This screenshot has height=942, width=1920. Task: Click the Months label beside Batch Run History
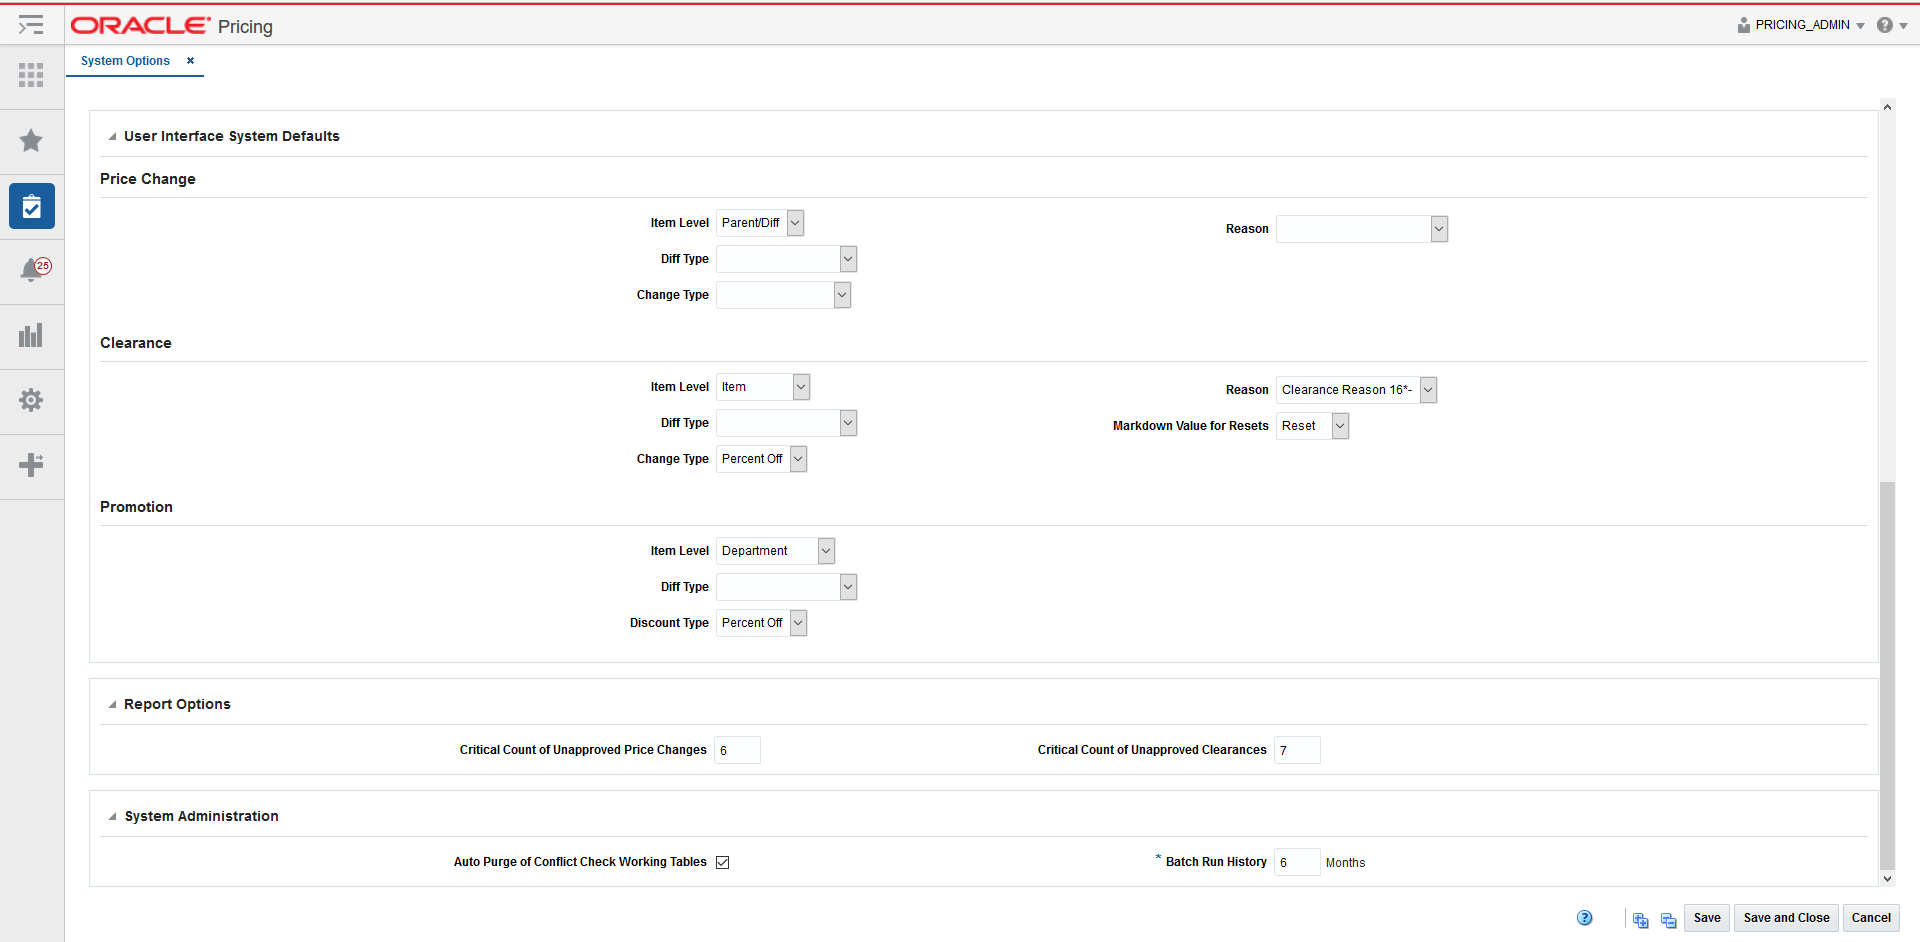[1345, 863]
